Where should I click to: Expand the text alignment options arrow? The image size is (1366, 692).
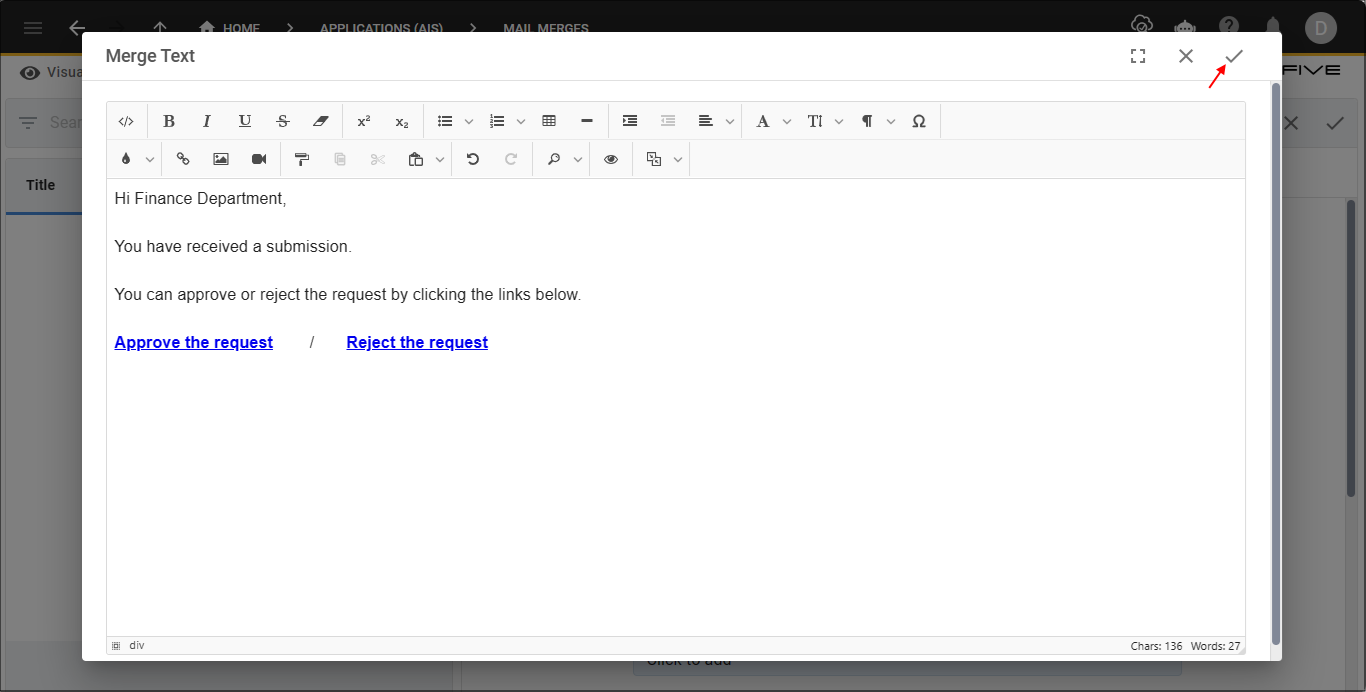[730, 121]
